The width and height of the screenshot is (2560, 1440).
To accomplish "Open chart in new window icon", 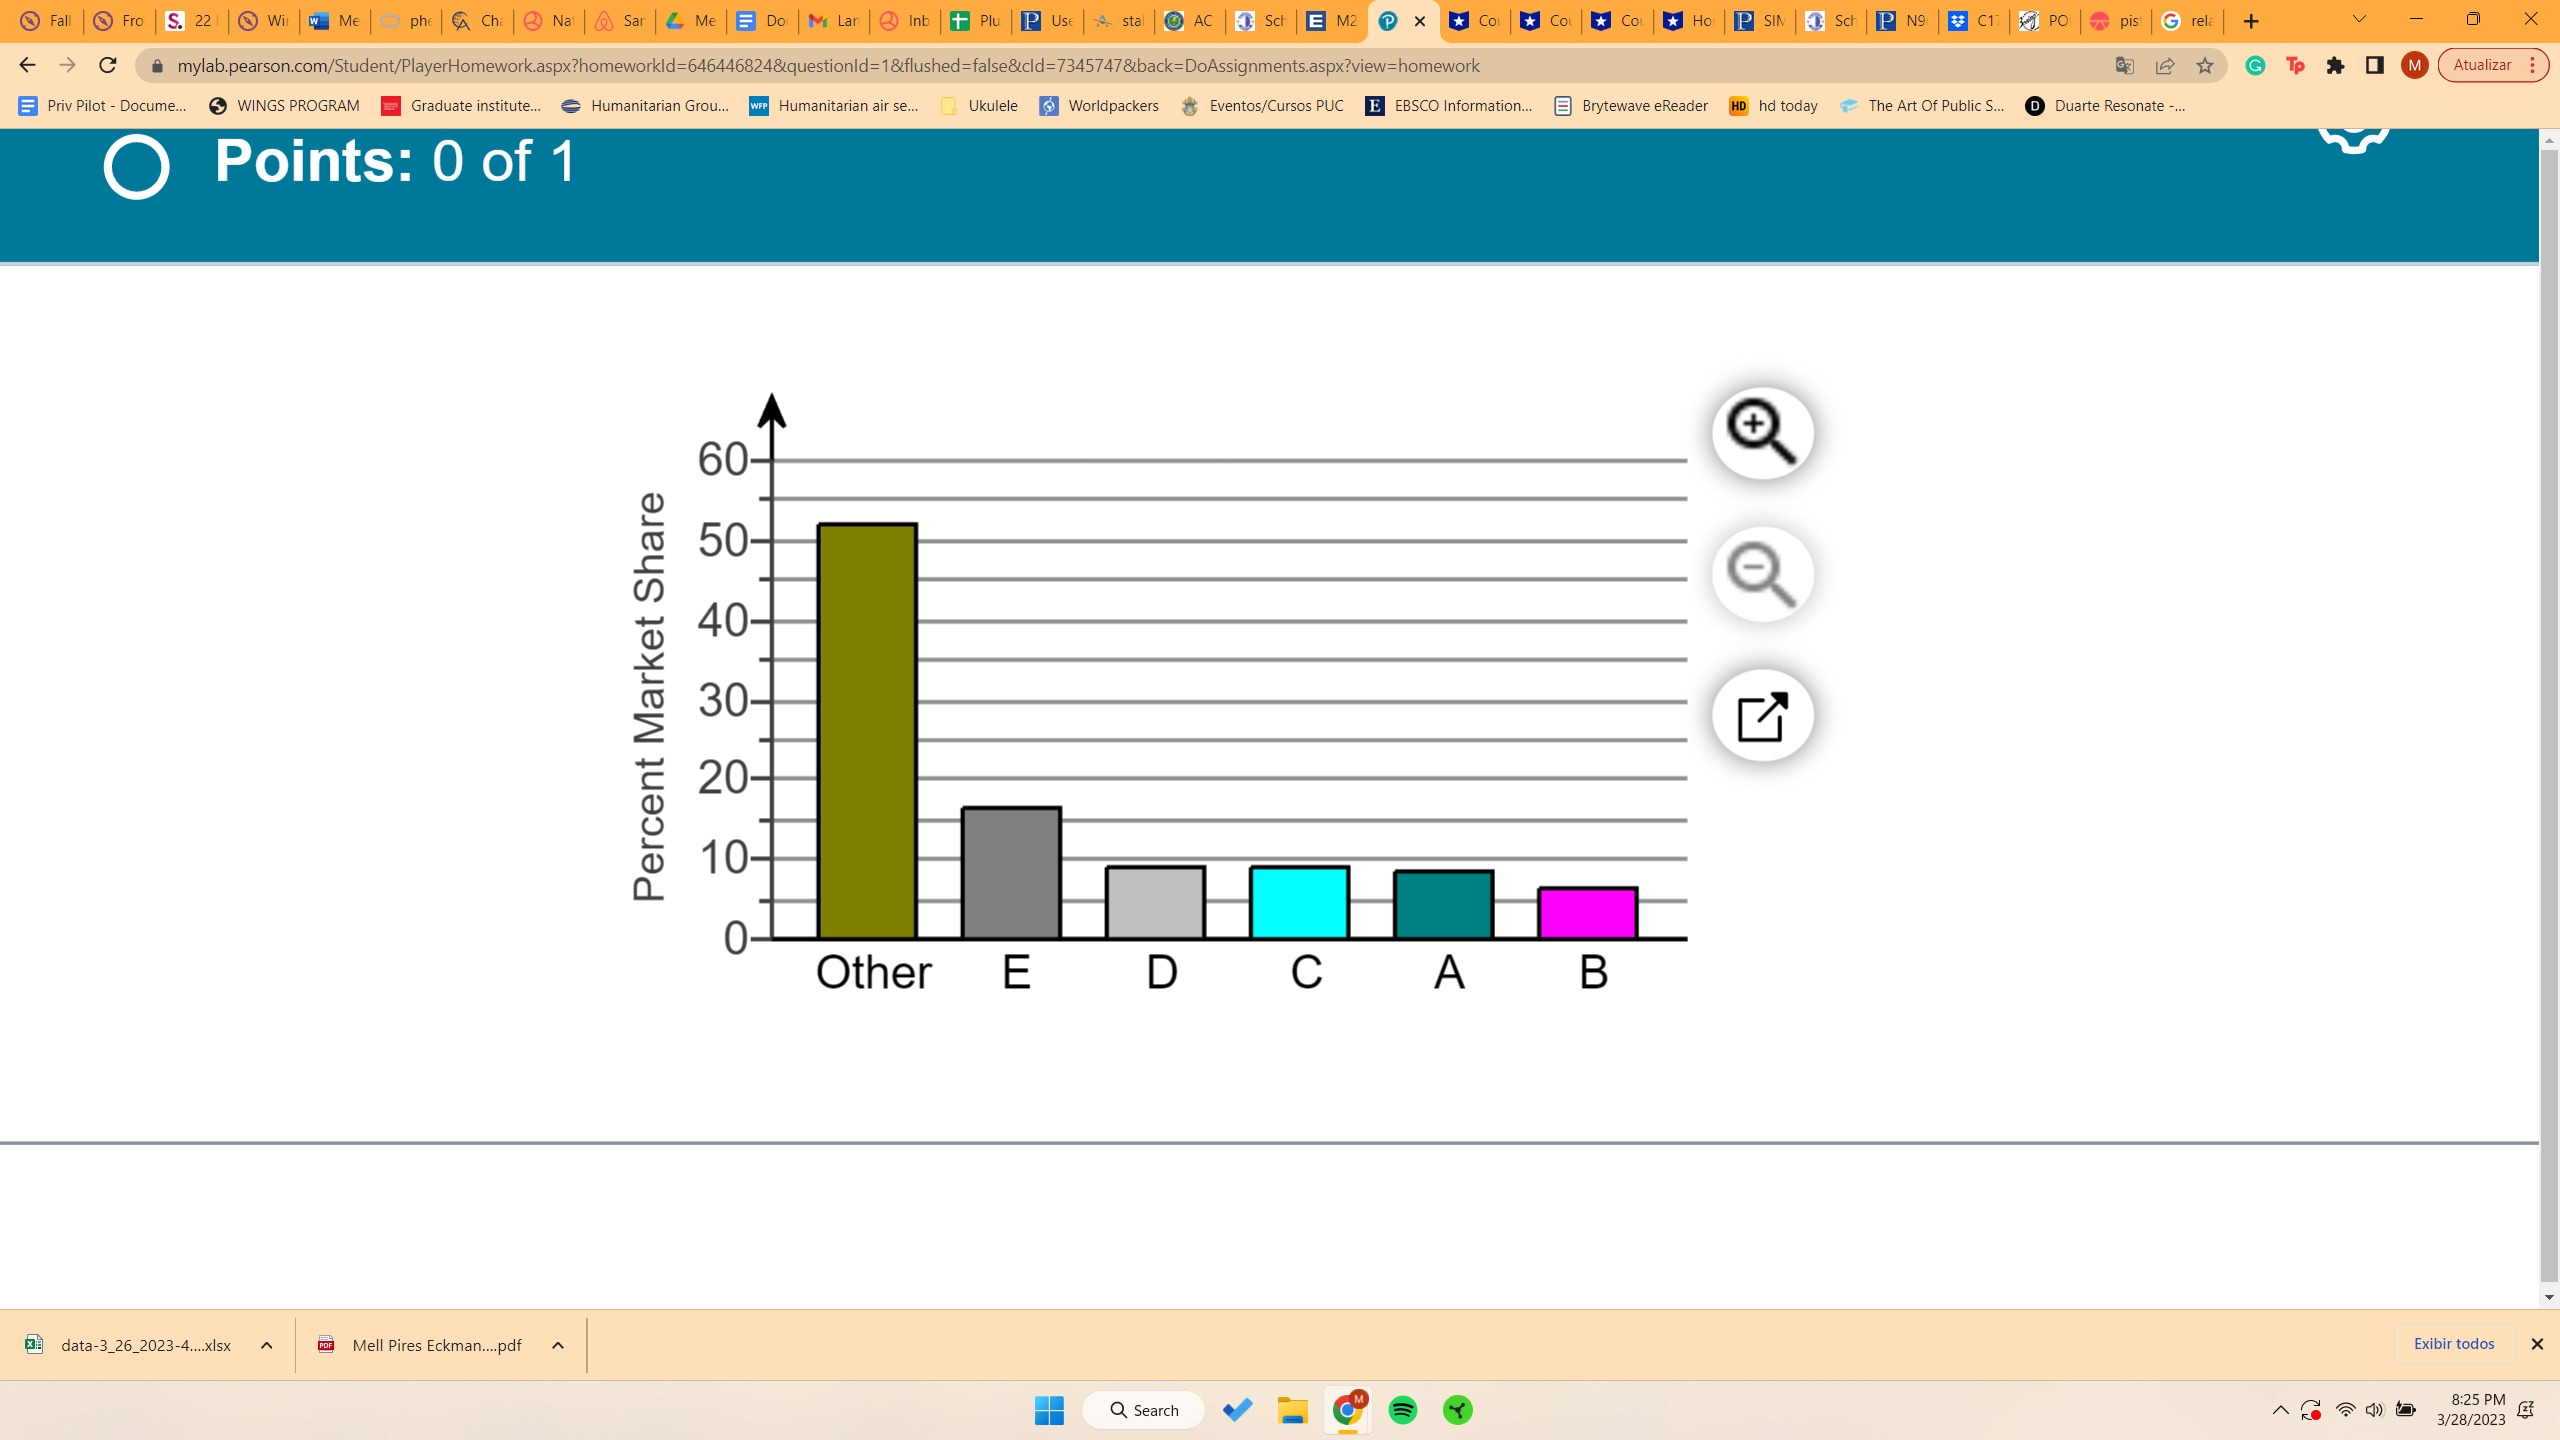I will coord(1762,716).
